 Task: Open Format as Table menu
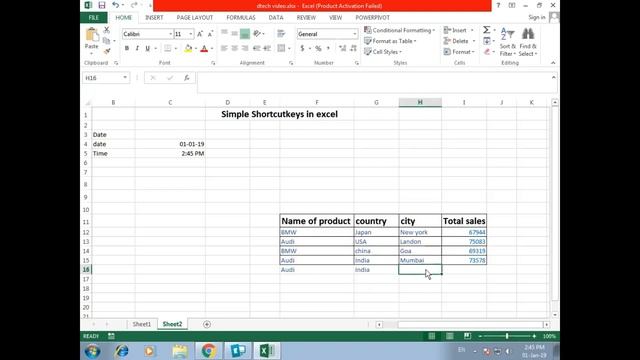coord(390,41)
